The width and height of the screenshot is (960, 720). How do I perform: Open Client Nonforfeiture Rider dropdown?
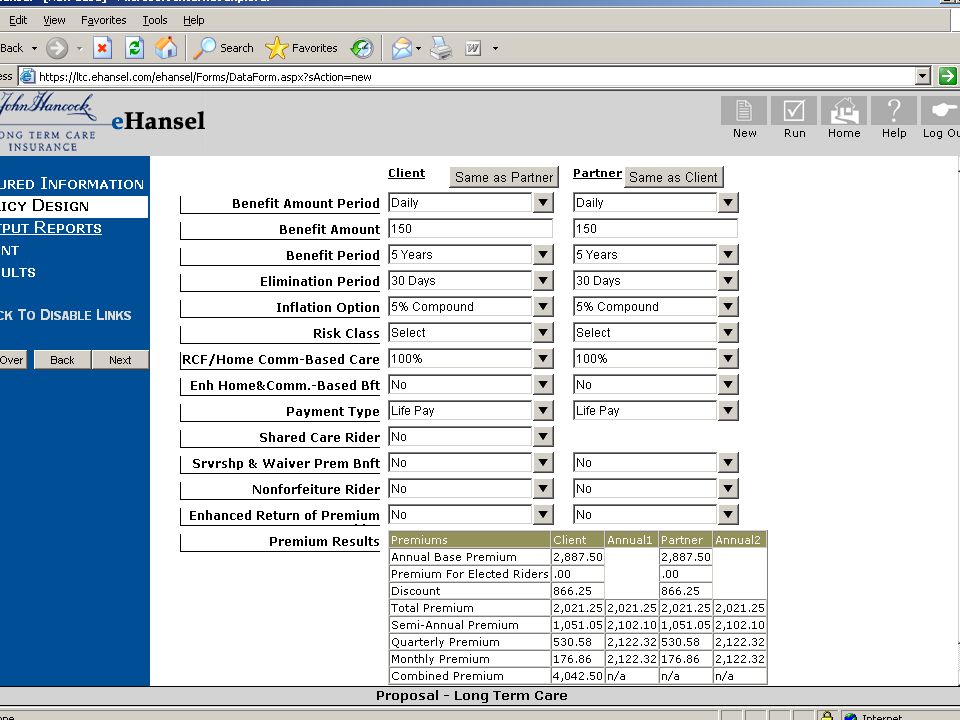pos(543,489)
